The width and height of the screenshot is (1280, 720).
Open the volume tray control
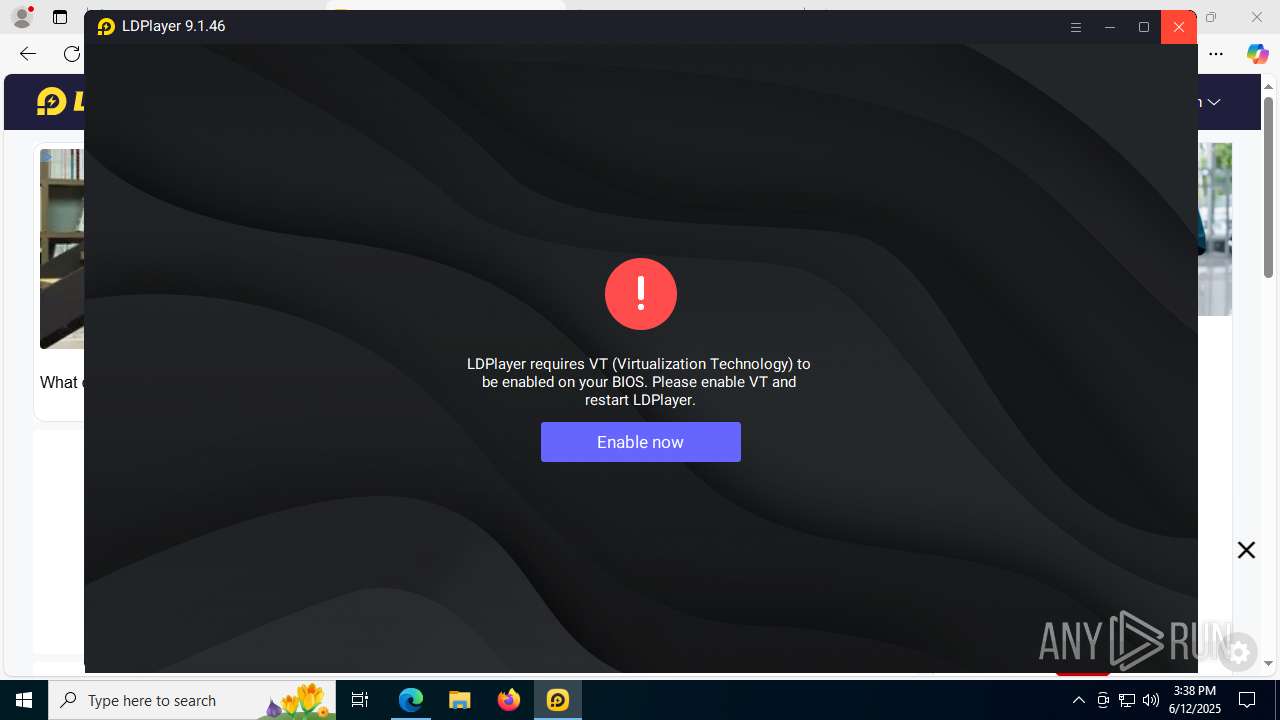(x=1151, y=700)
